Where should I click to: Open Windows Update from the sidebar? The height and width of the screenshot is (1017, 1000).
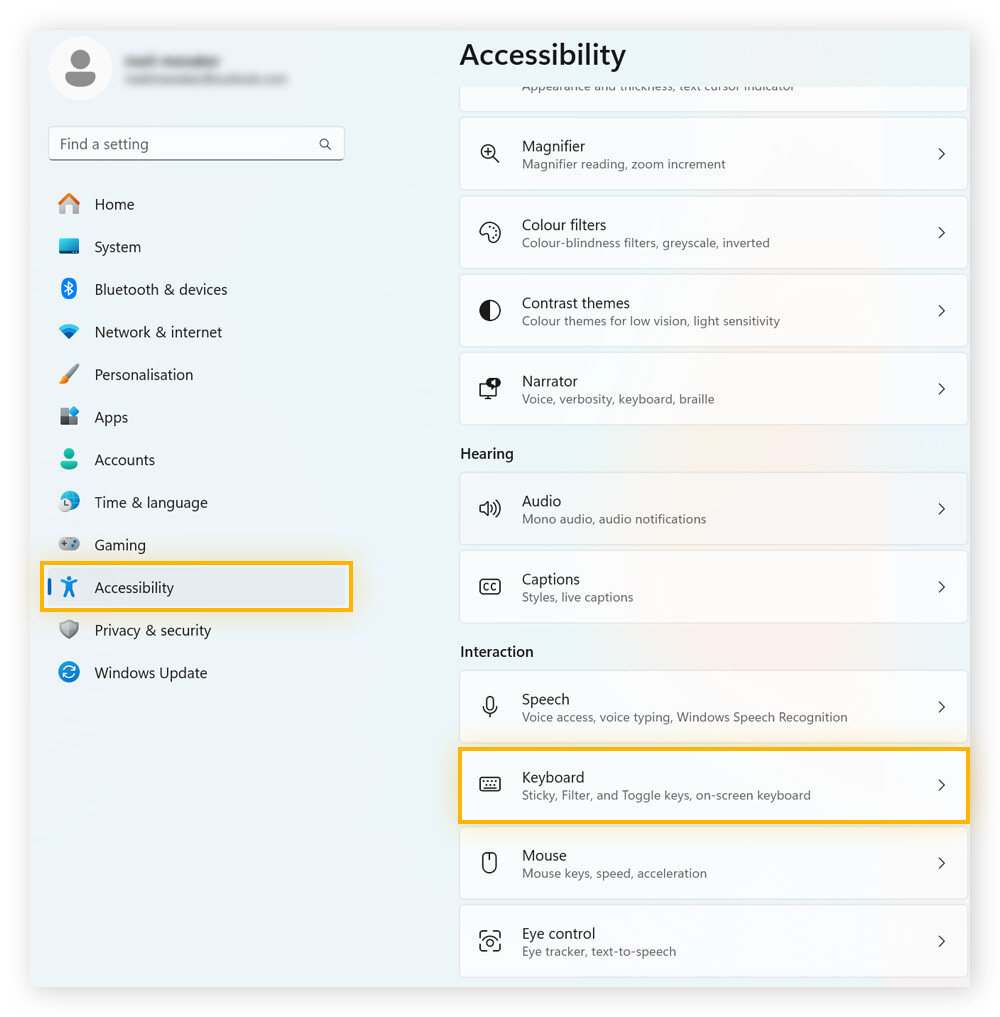pyautogui.click(x=150, y=672)
